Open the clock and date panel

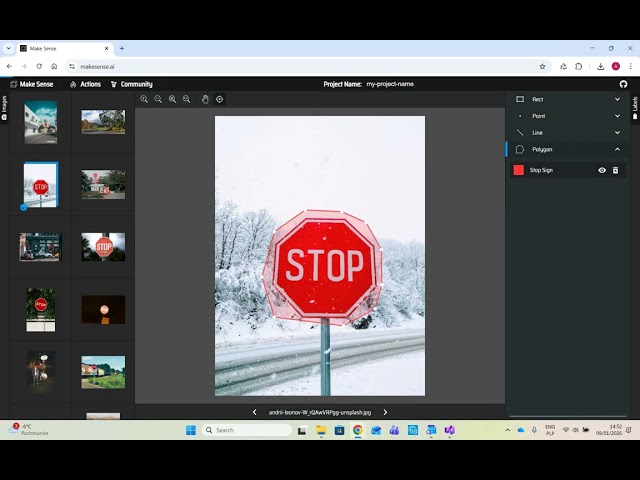pos(609,430)
